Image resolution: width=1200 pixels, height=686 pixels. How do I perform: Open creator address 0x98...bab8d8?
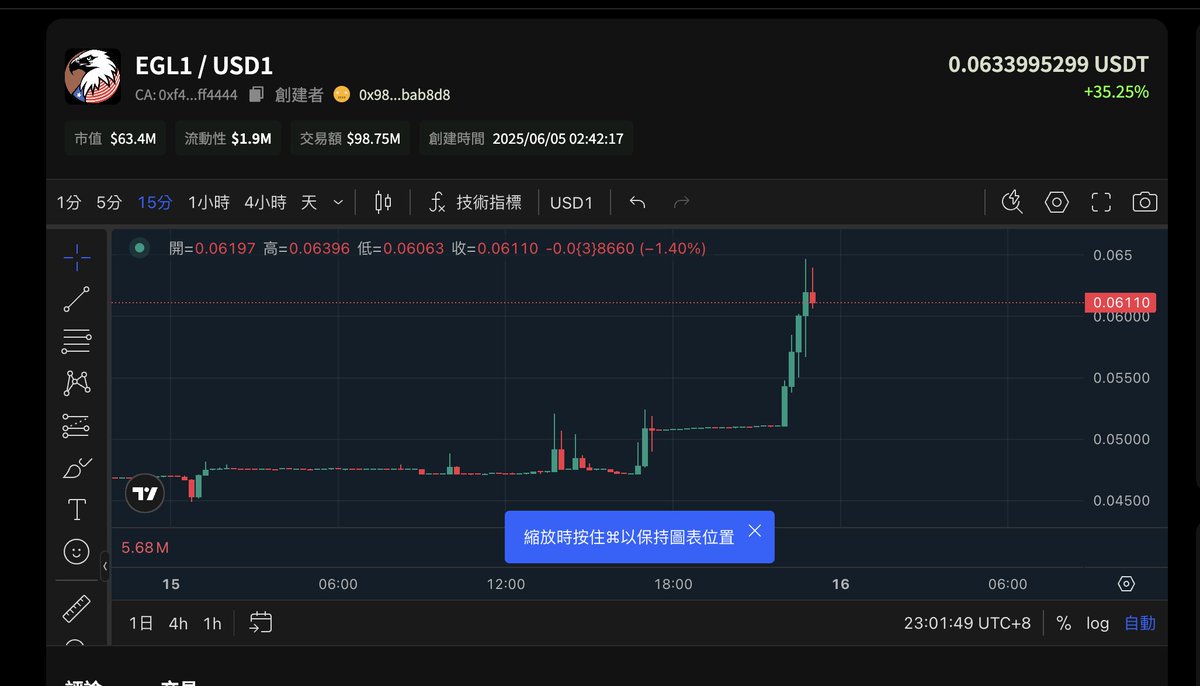[x=405, y=95]
